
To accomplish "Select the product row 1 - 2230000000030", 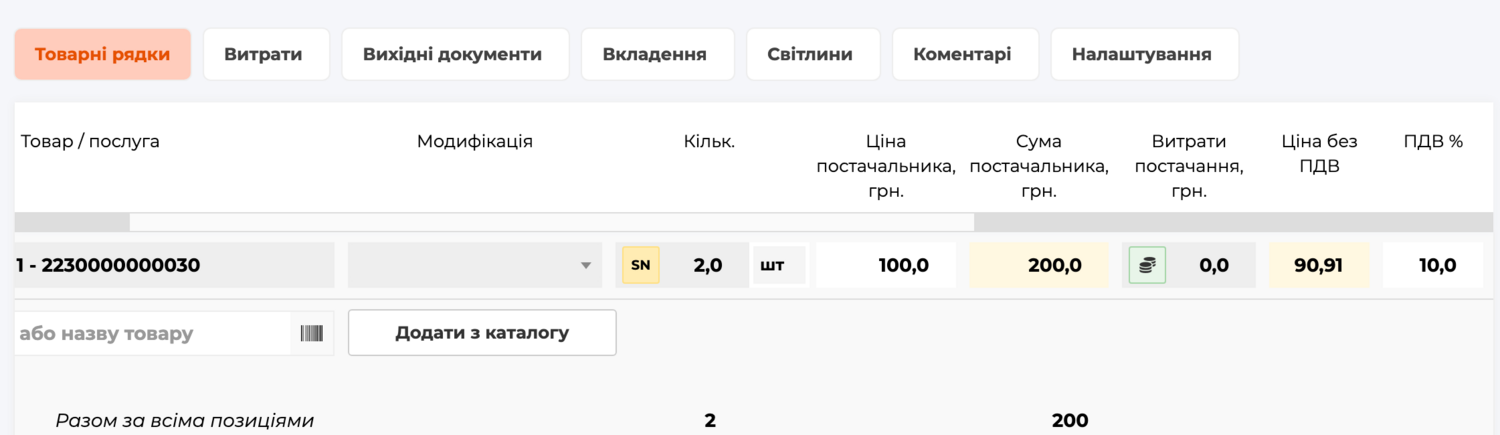I will coord(174,265).
